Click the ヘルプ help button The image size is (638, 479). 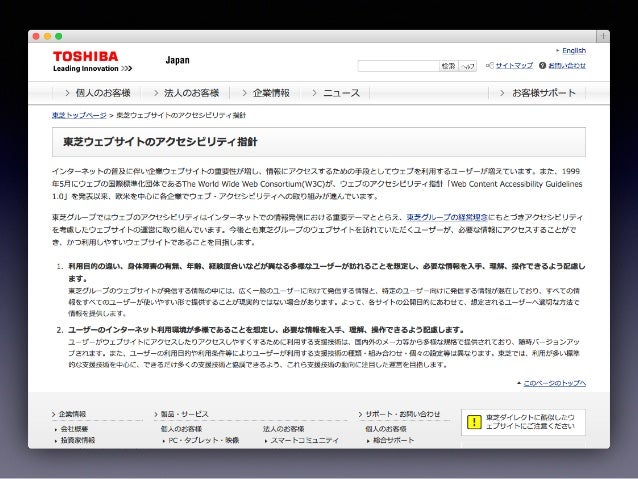[468, 66]
